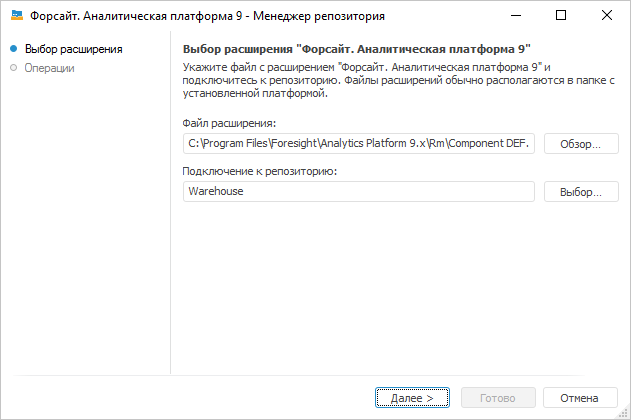The height and width of the screenshot is (420, 631).
Task: Click the disabled Готово button
Action: click(498, 397)
